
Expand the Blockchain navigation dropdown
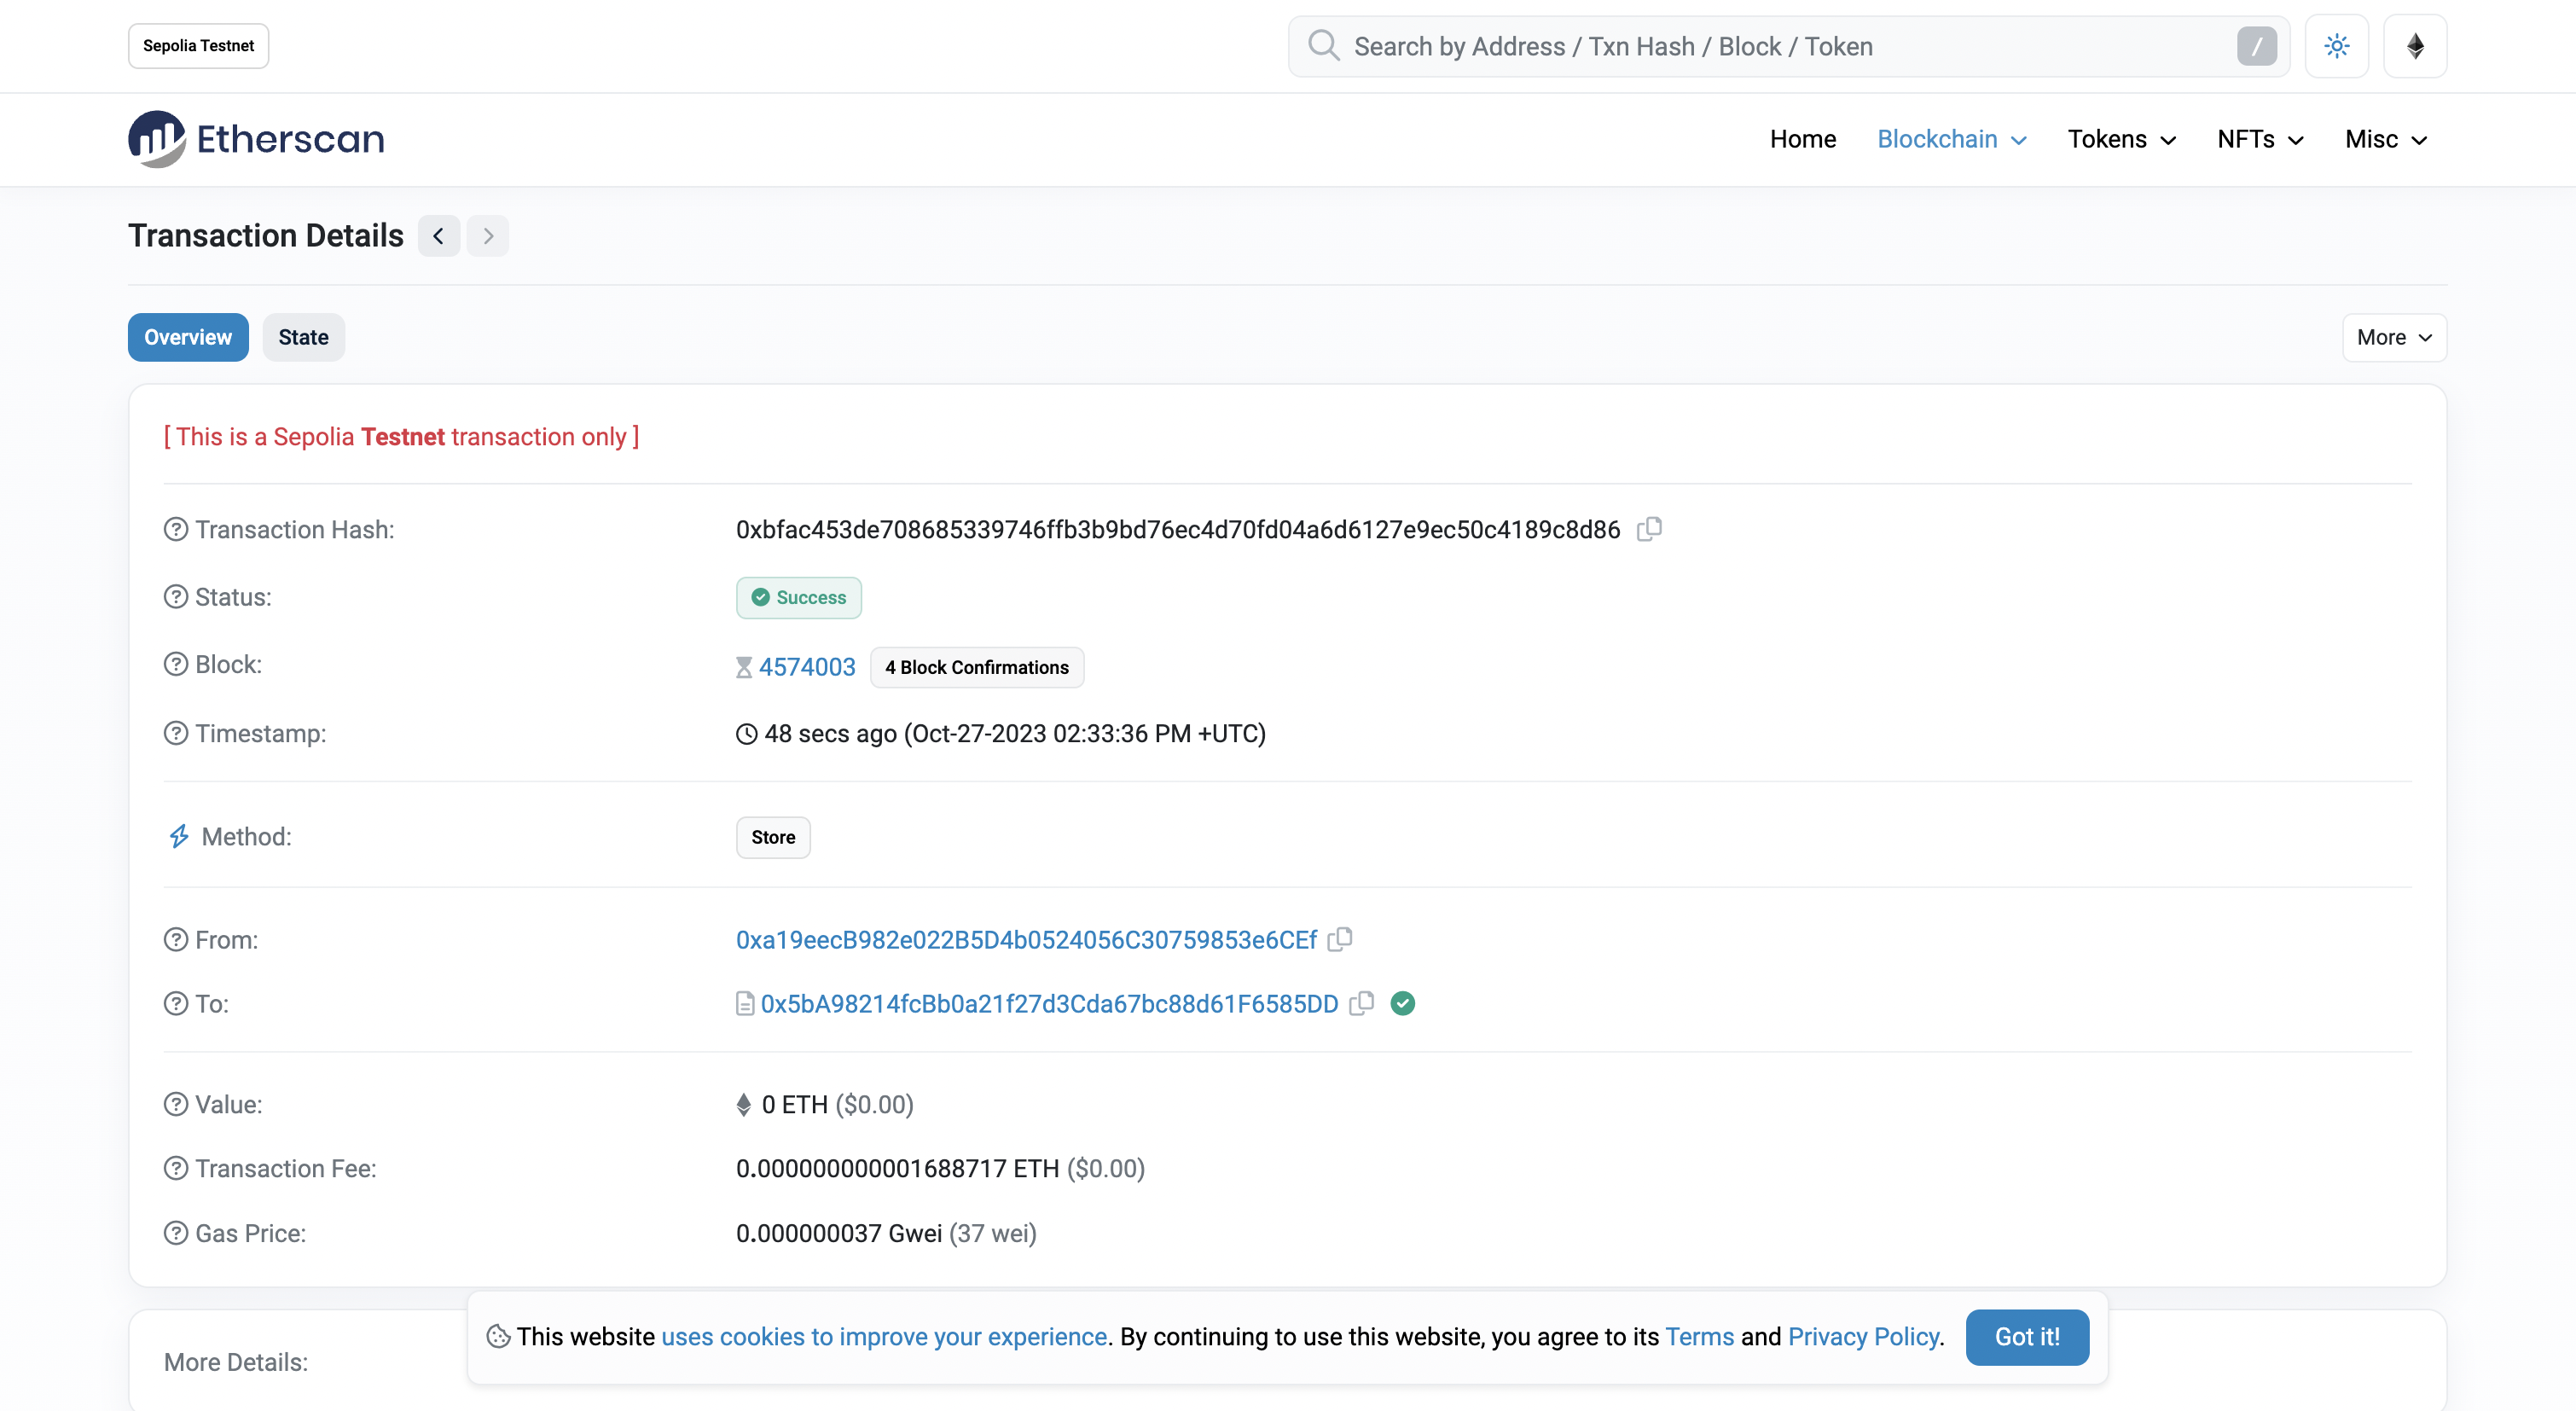click(x=1951, y=139)
